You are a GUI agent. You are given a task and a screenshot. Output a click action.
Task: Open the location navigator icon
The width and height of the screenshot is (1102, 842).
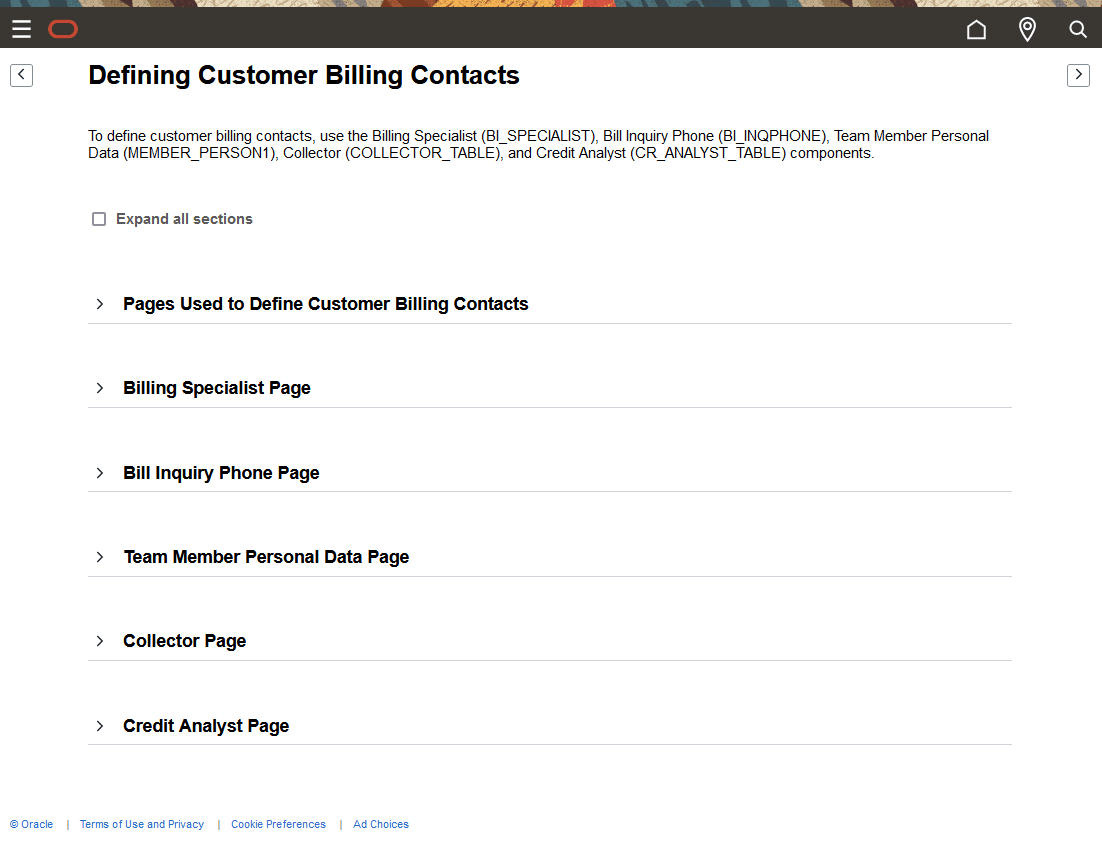pyautogui.click(x=1027, y=29)
